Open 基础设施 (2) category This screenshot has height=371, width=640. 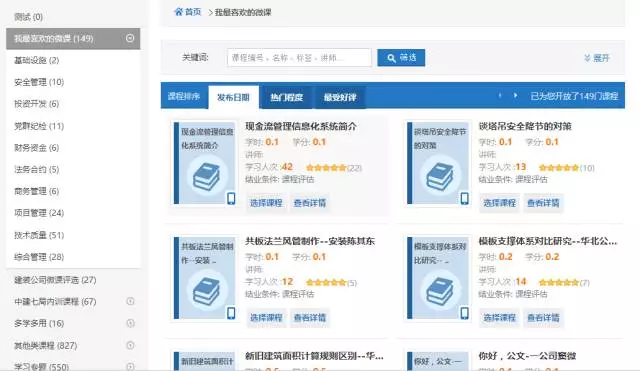(x=37, y=60)
